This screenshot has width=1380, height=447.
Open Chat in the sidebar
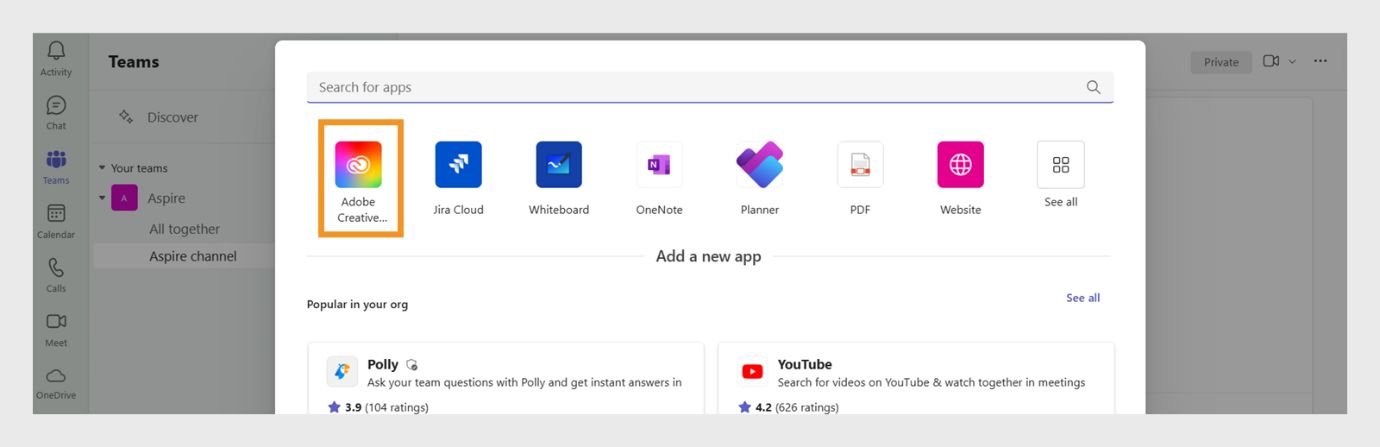tap(56, 113)
